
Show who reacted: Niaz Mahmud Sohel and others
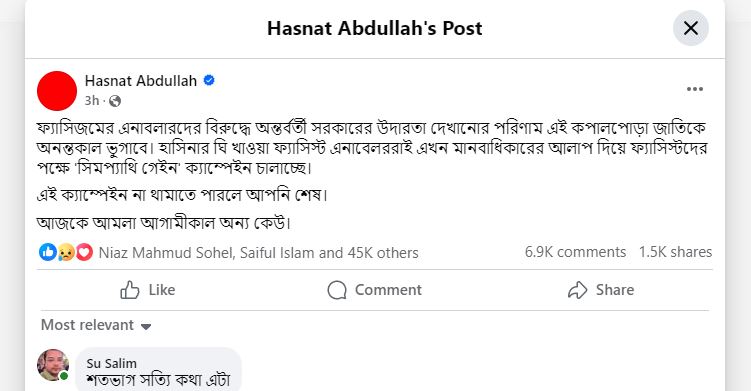pos(259,253)
